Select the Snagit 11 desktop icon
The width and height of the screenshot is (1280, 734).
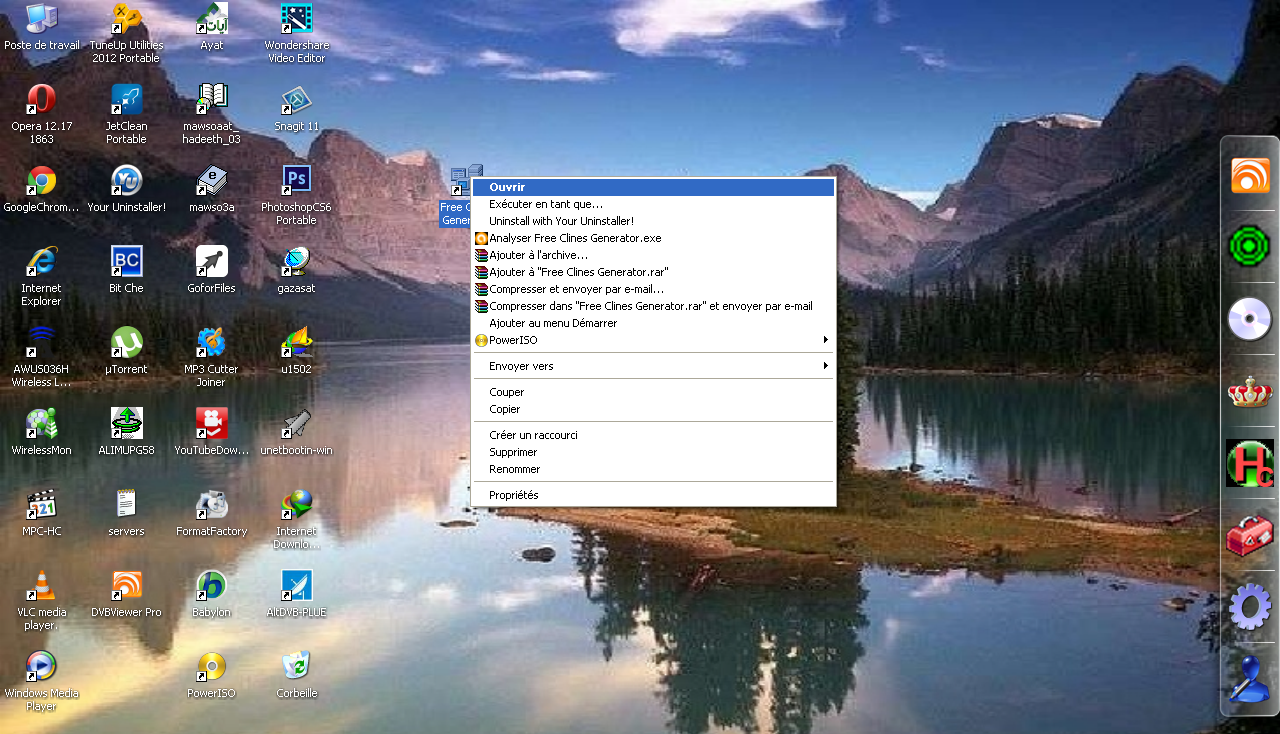pyautogui.click(x=296, y=100)
